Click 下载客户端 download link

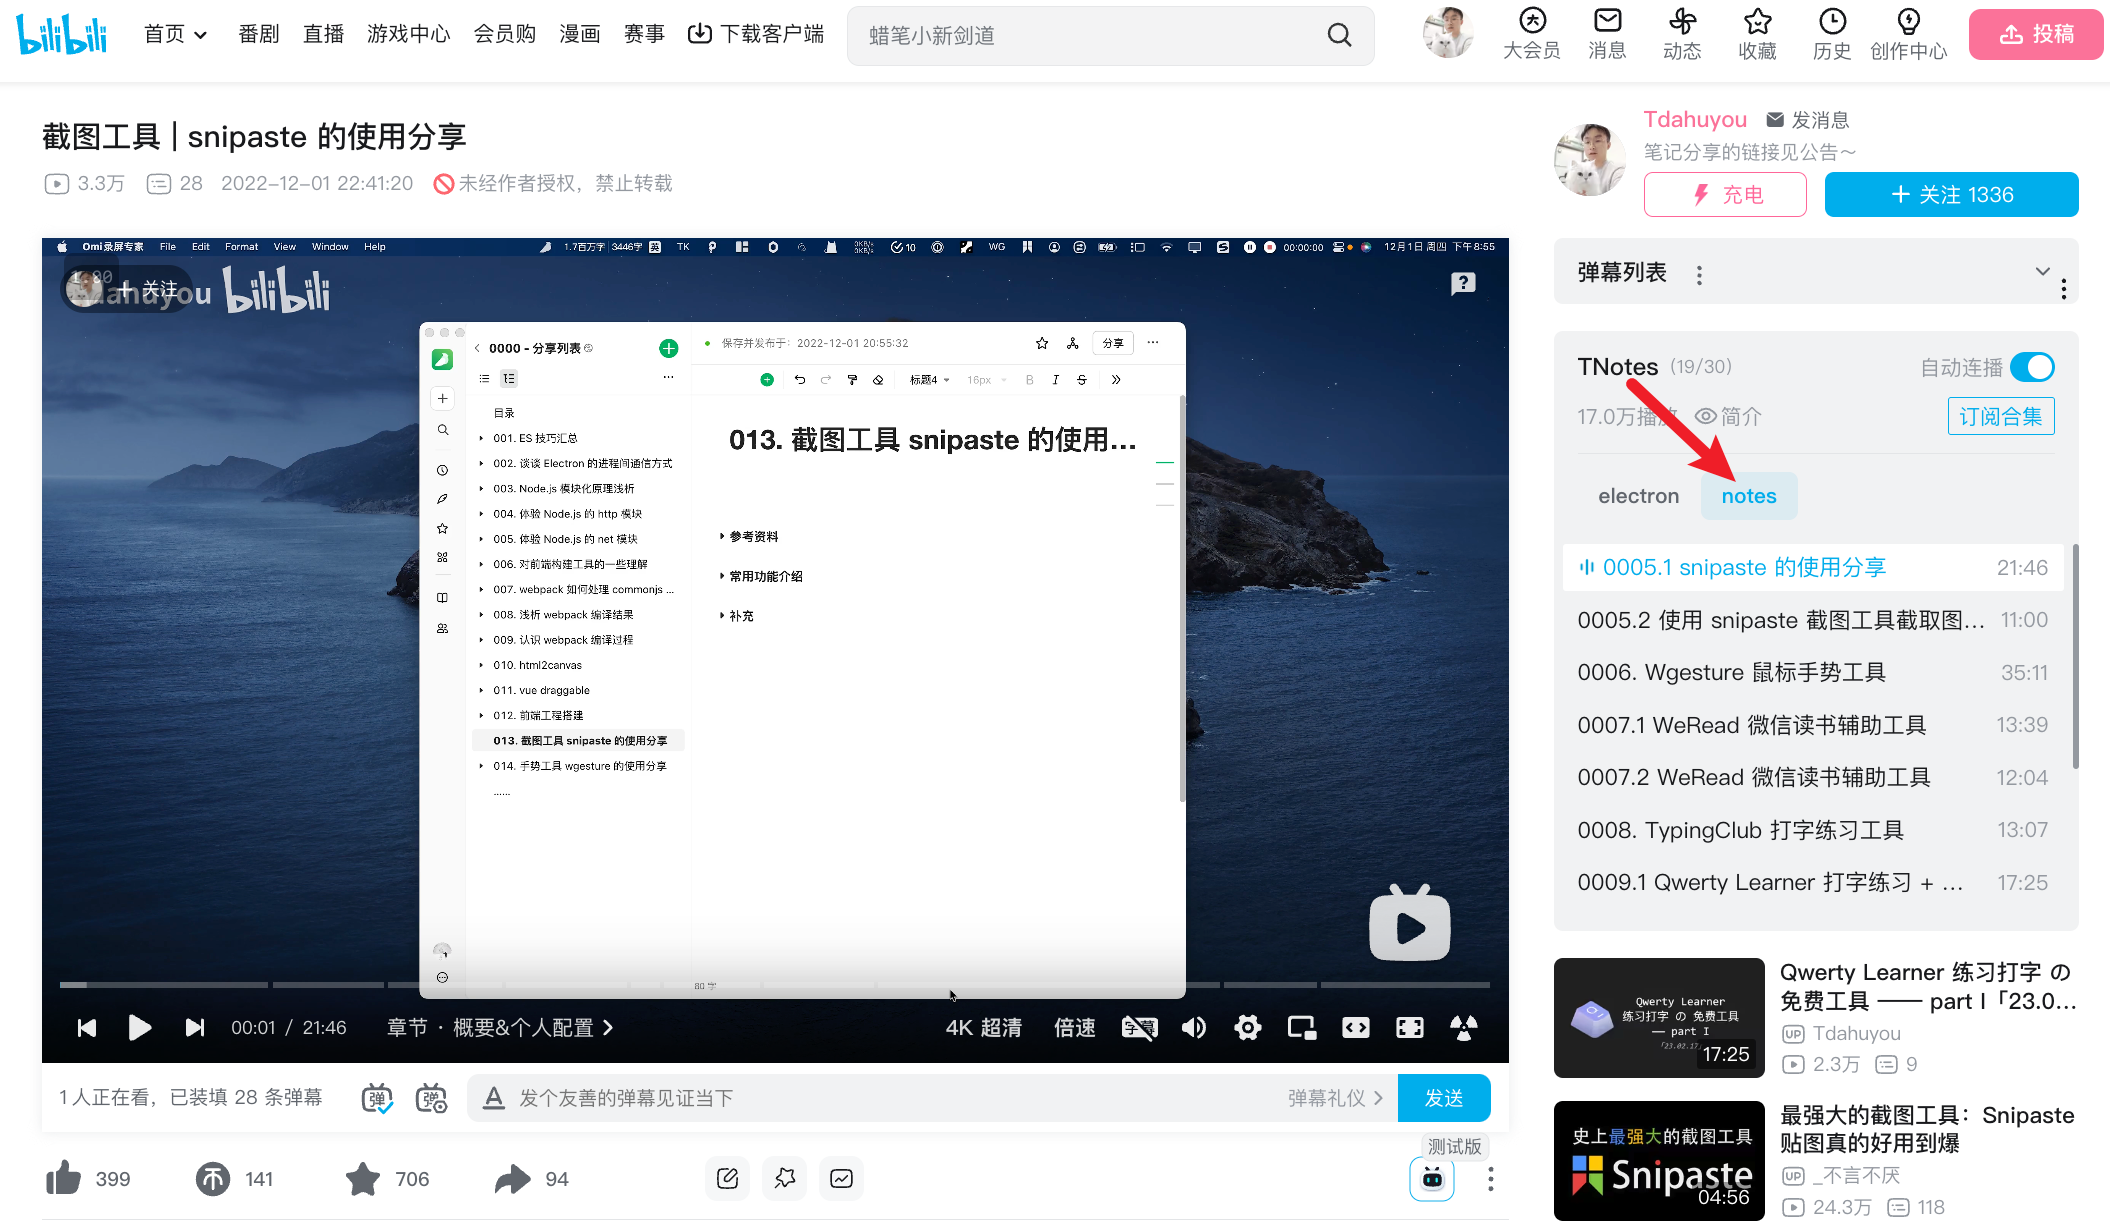point(756,34)
